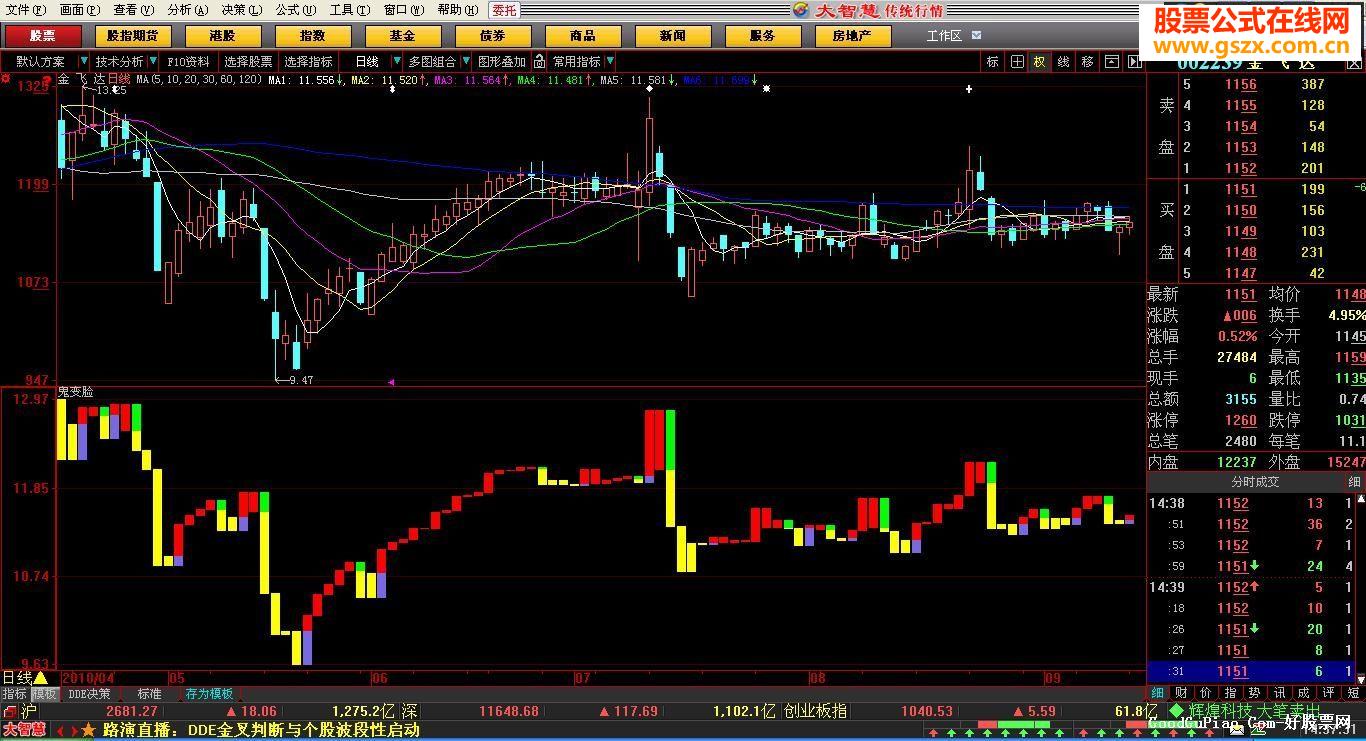
Task: Open the 帮助(H) menu
Action: click(457, 10)
